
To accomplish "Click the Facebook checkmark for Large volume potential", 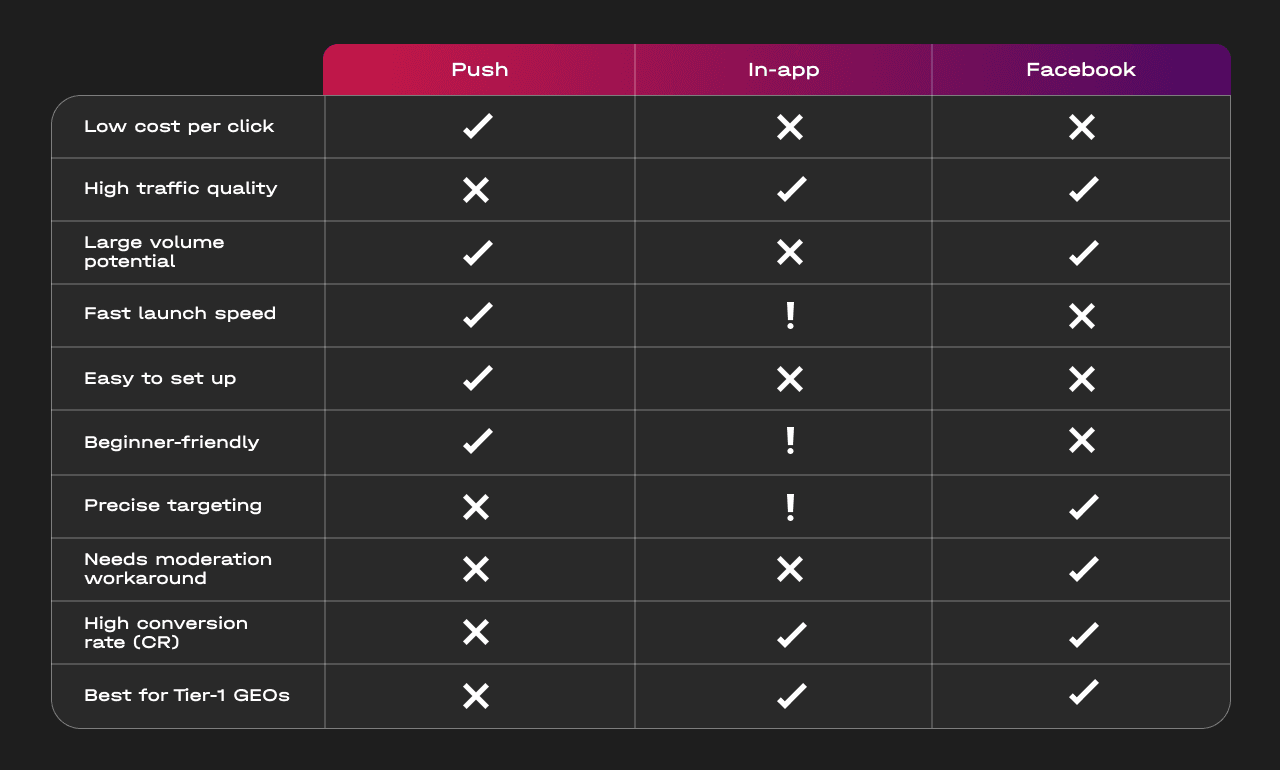I will pyautogui.click(x=1084, y=252).
